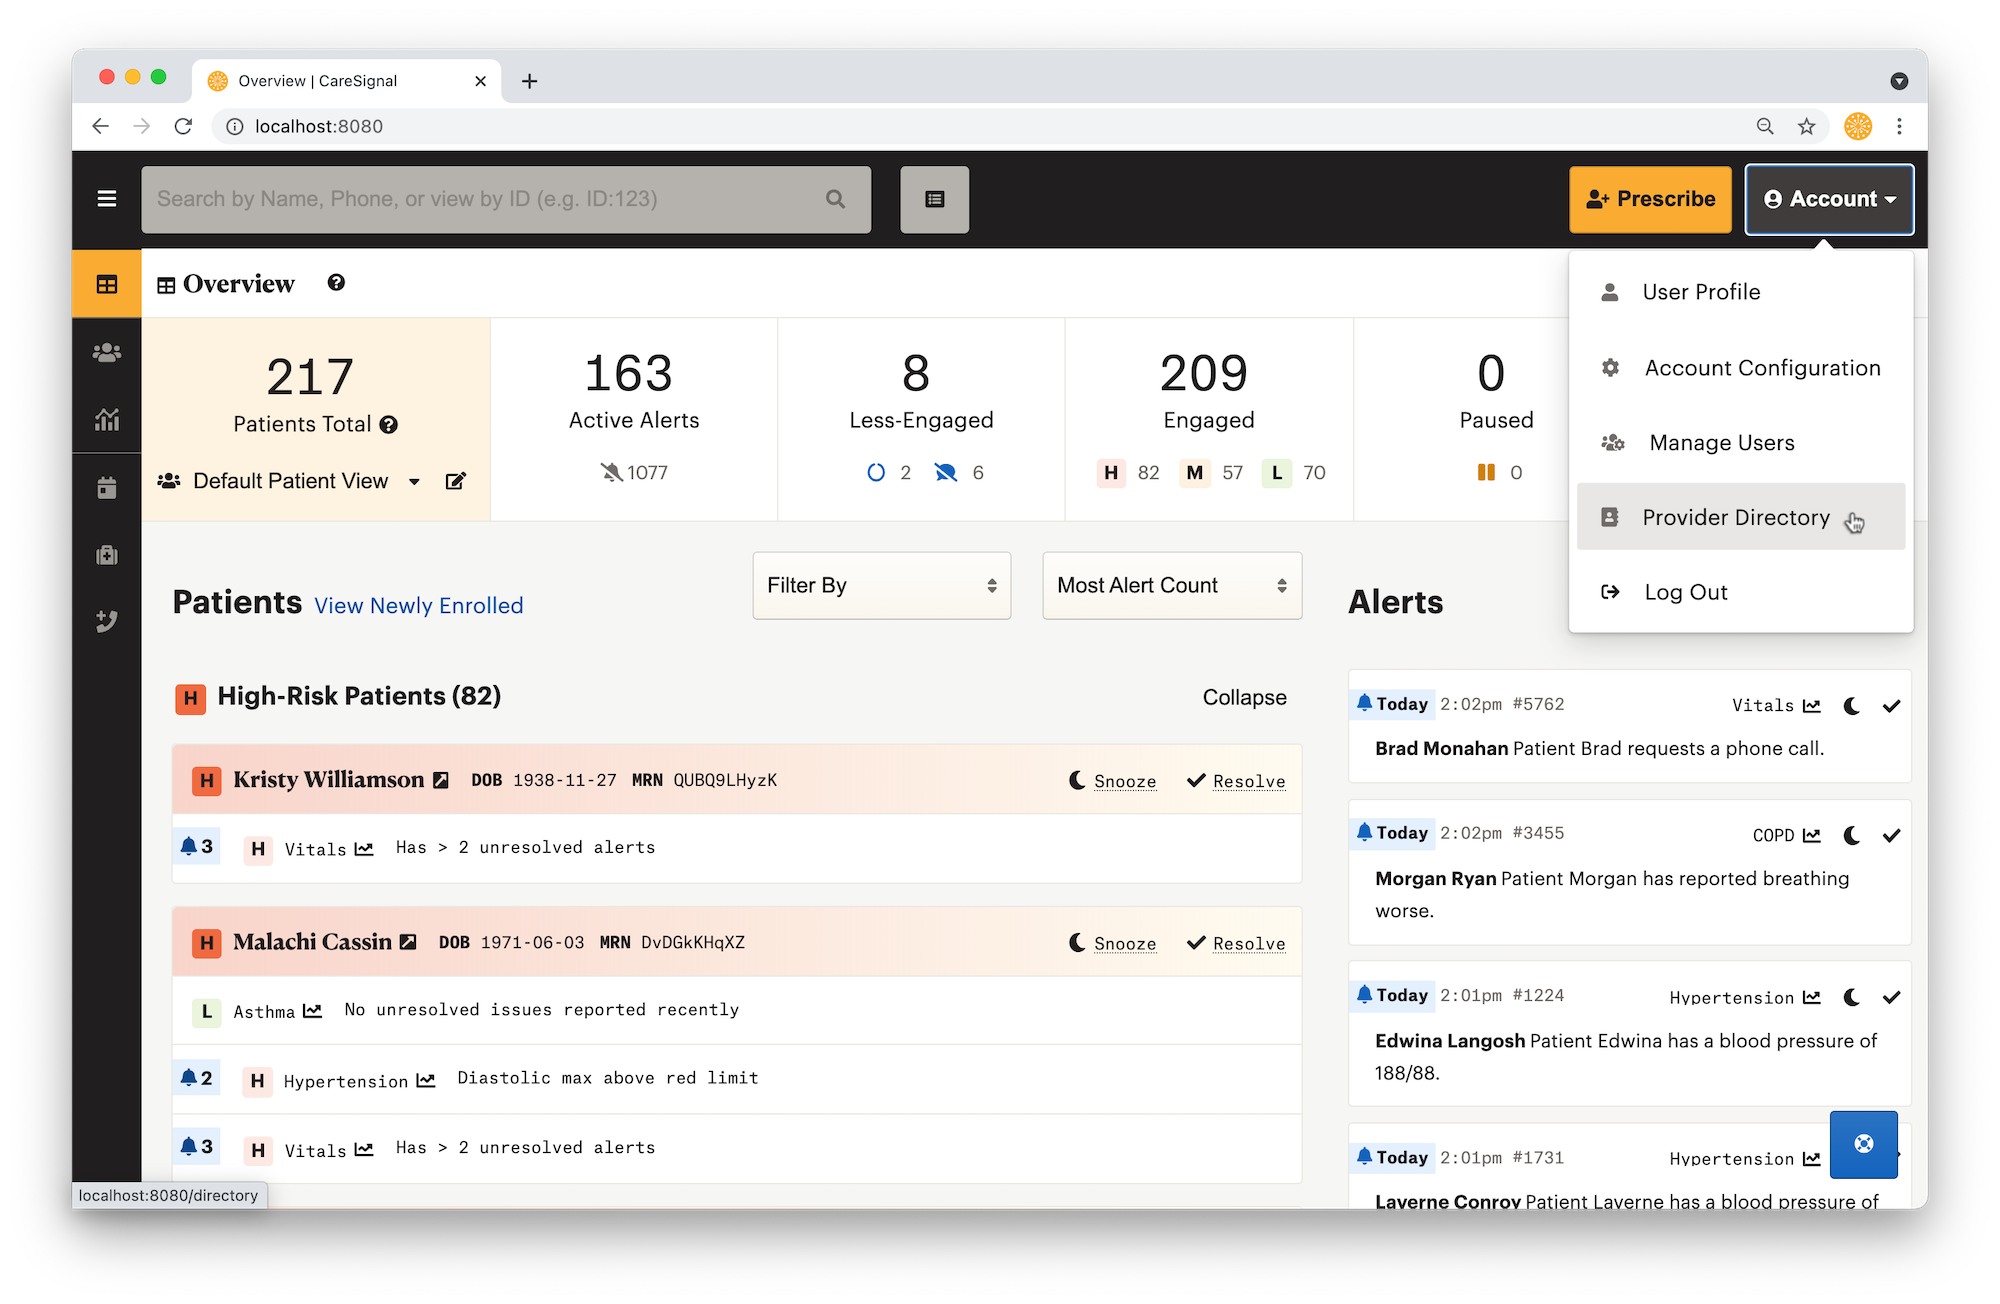2000x1304 pixels.
Task: Snooze alert #1224 with moon icon
Action: (1851, 997)
